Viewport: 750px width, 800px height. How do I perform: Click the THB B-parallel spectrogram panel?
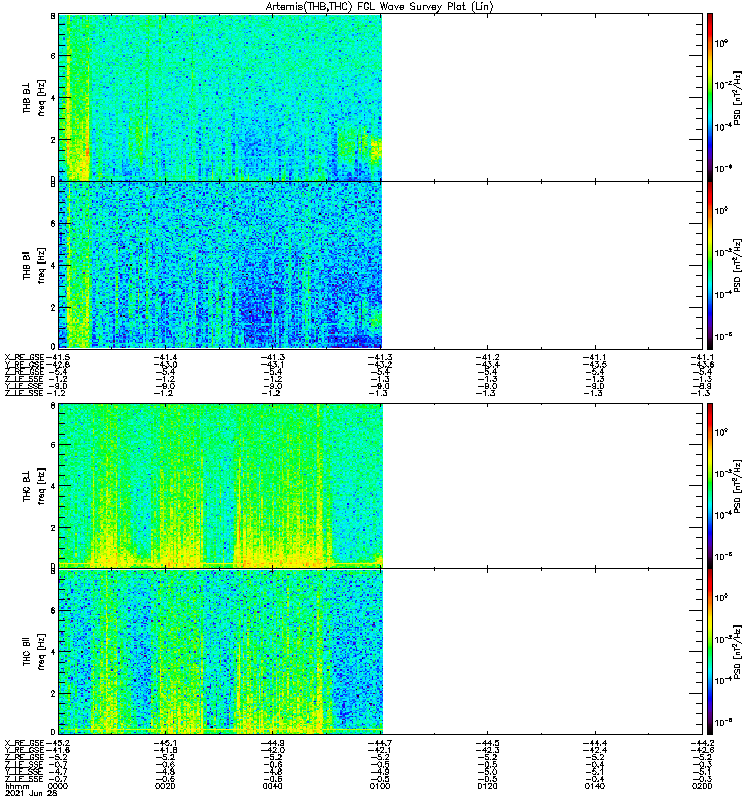pyautogui.click(x=381, y=265)
